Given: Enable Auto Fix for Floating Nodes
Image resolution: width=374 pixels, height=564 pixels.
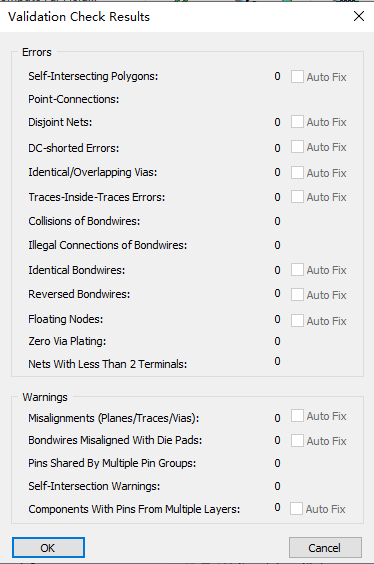Looking at the screenshot, I should coord(297,320).
